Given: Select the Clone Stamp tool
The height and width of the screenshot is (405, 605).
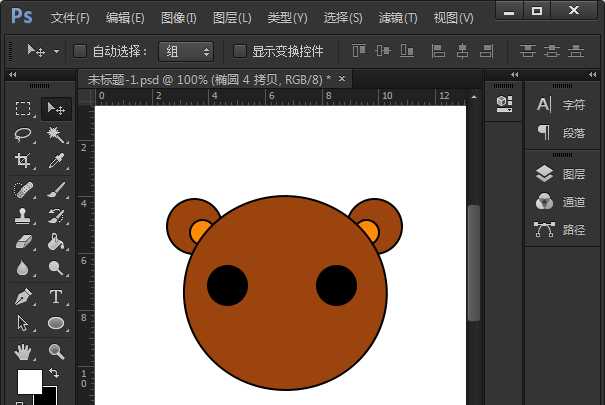Looking at the screenshot, I should 23,215.
